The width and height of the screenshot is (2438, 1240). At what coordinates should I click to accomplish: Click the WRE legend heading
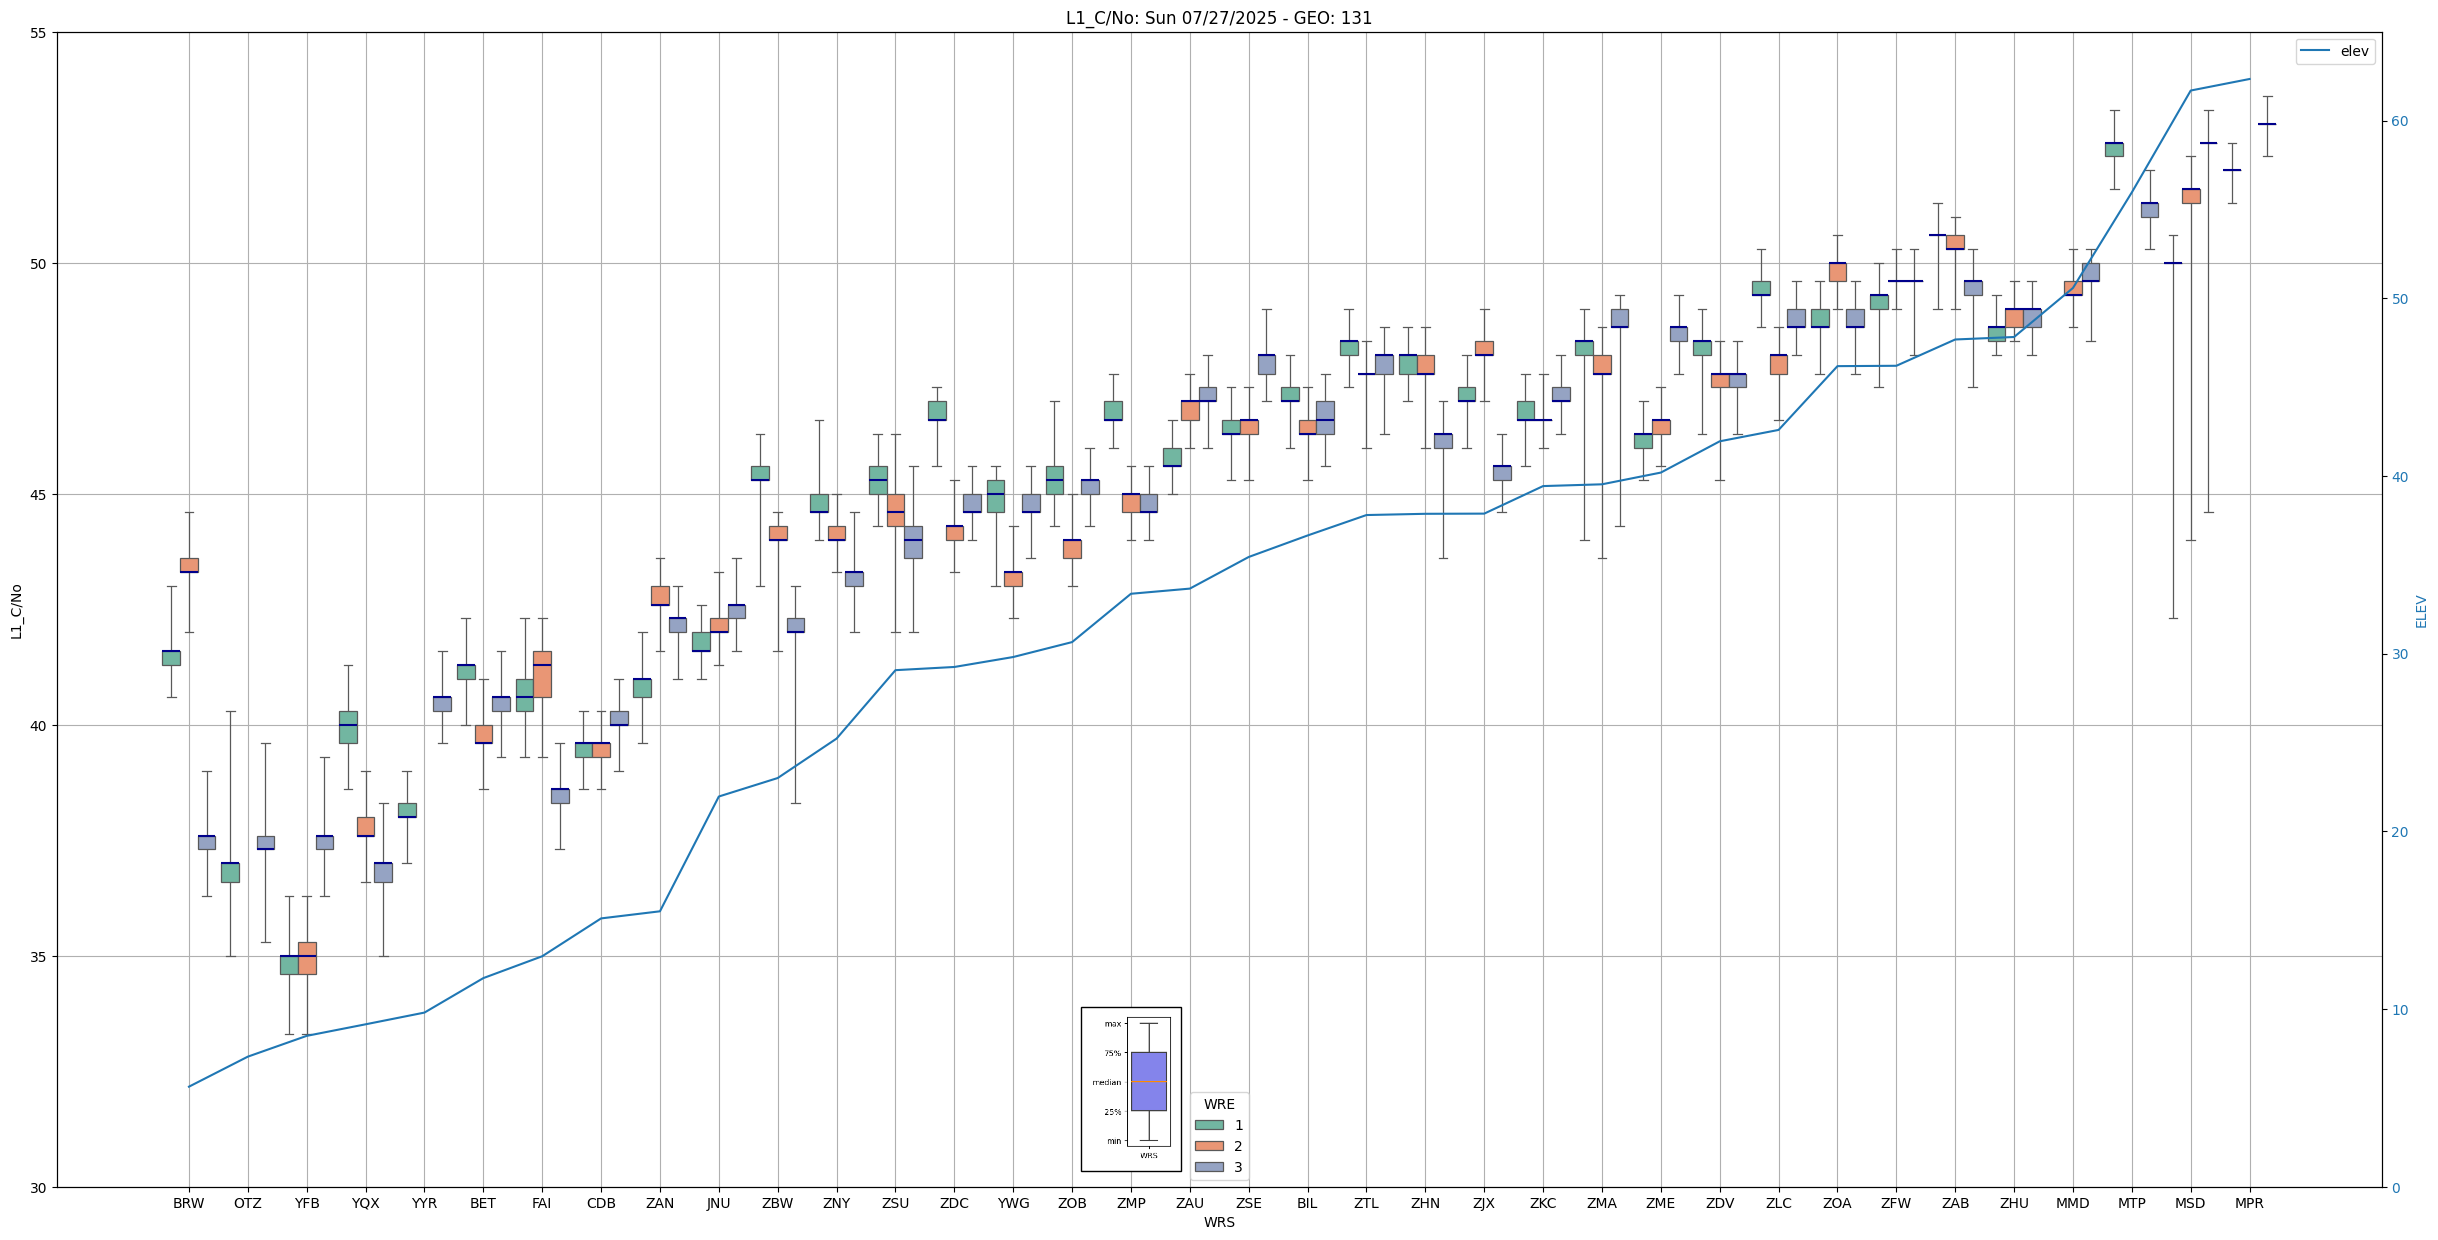(1218, 1104)
